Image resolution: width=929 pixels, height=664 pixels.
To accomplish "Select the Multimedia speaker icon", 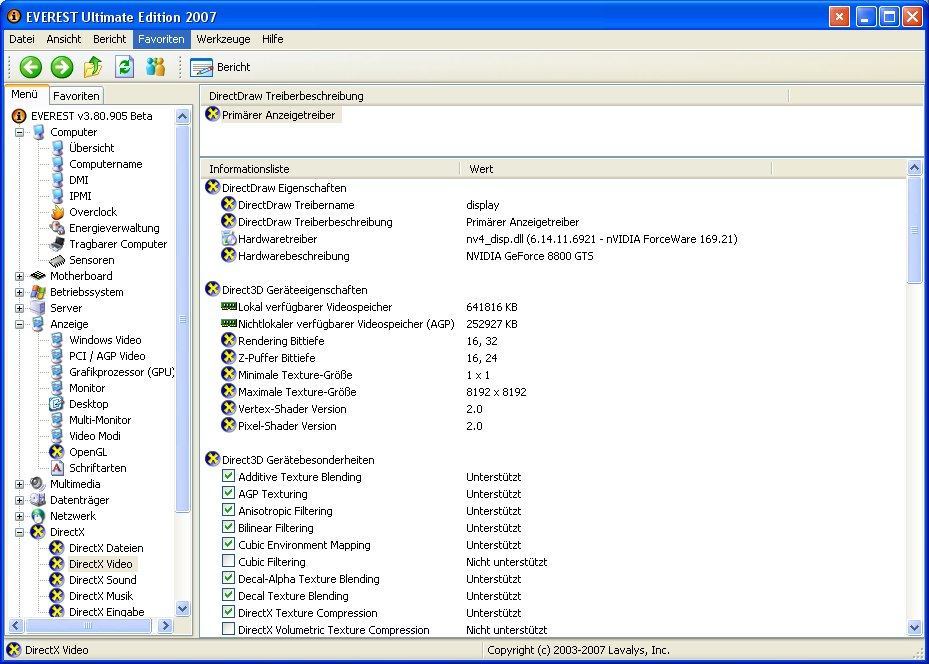I will (x=39, y=484).
